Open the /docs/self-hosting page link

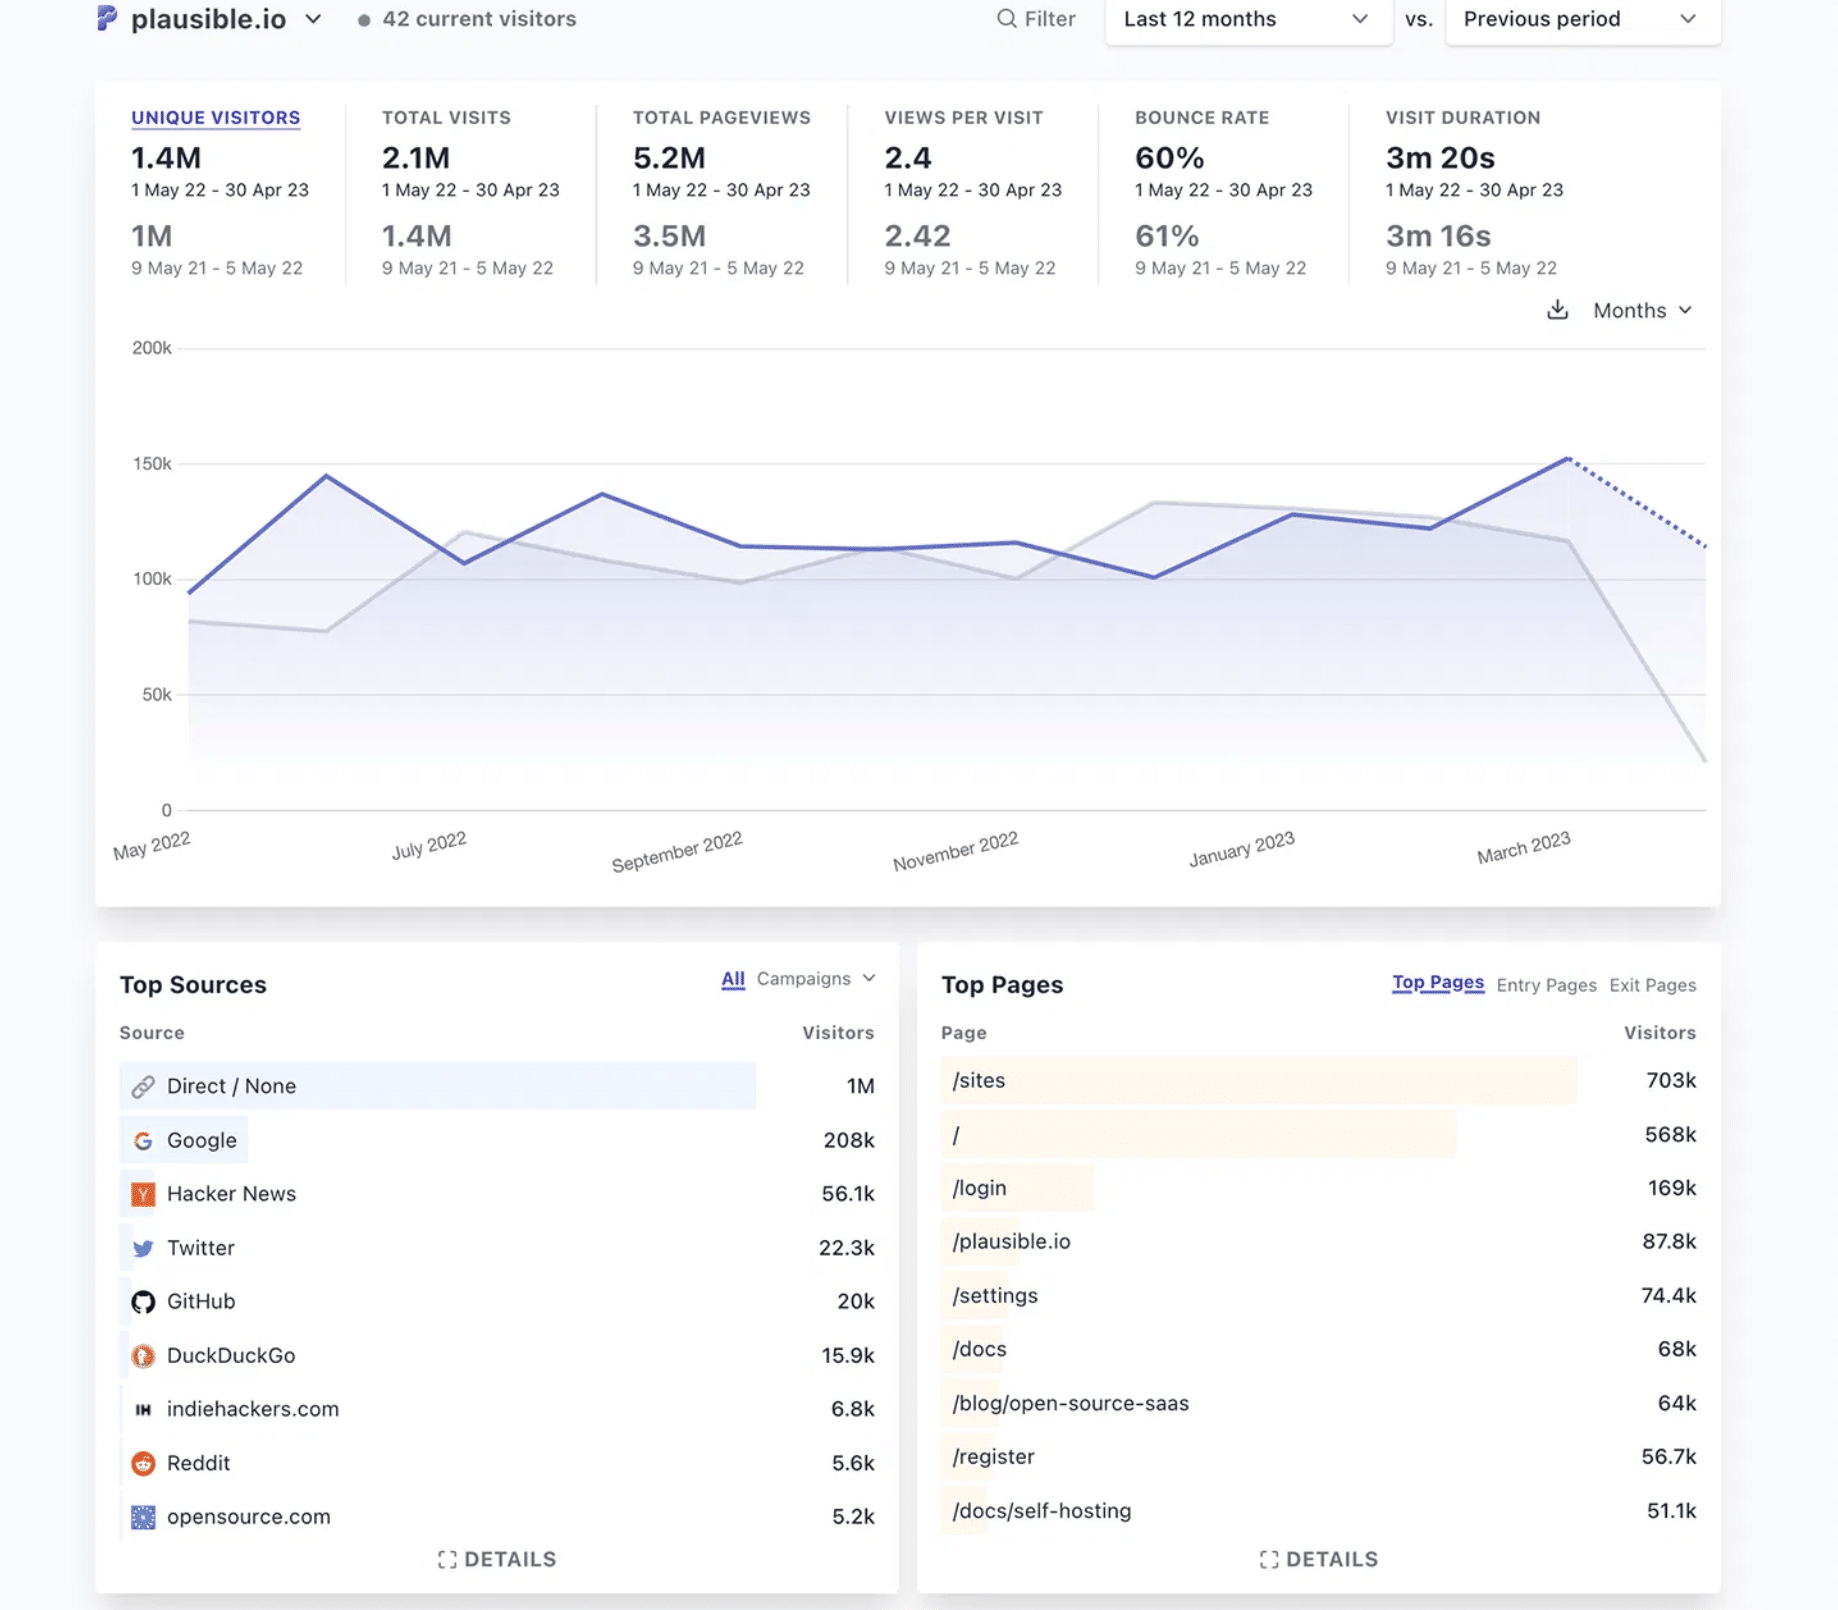point(1040,1511)
